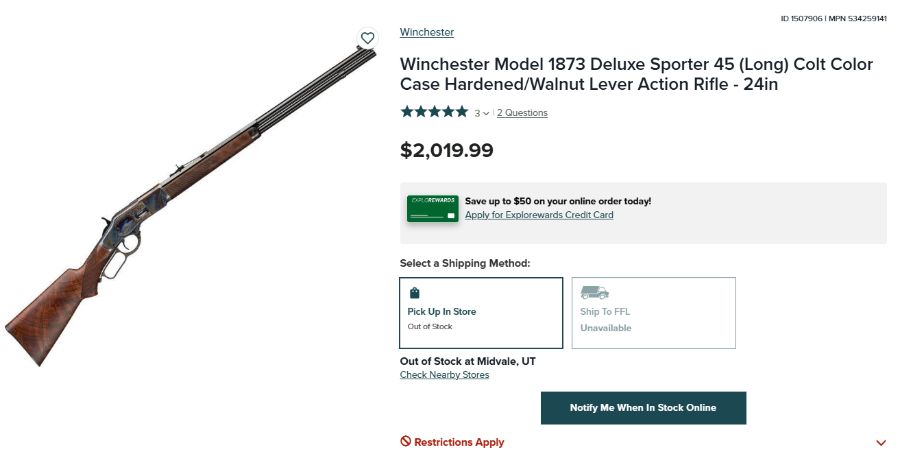Viewport: 900px width, 454px height.
Task: Open the 2 Questions link
Action: 522,113
